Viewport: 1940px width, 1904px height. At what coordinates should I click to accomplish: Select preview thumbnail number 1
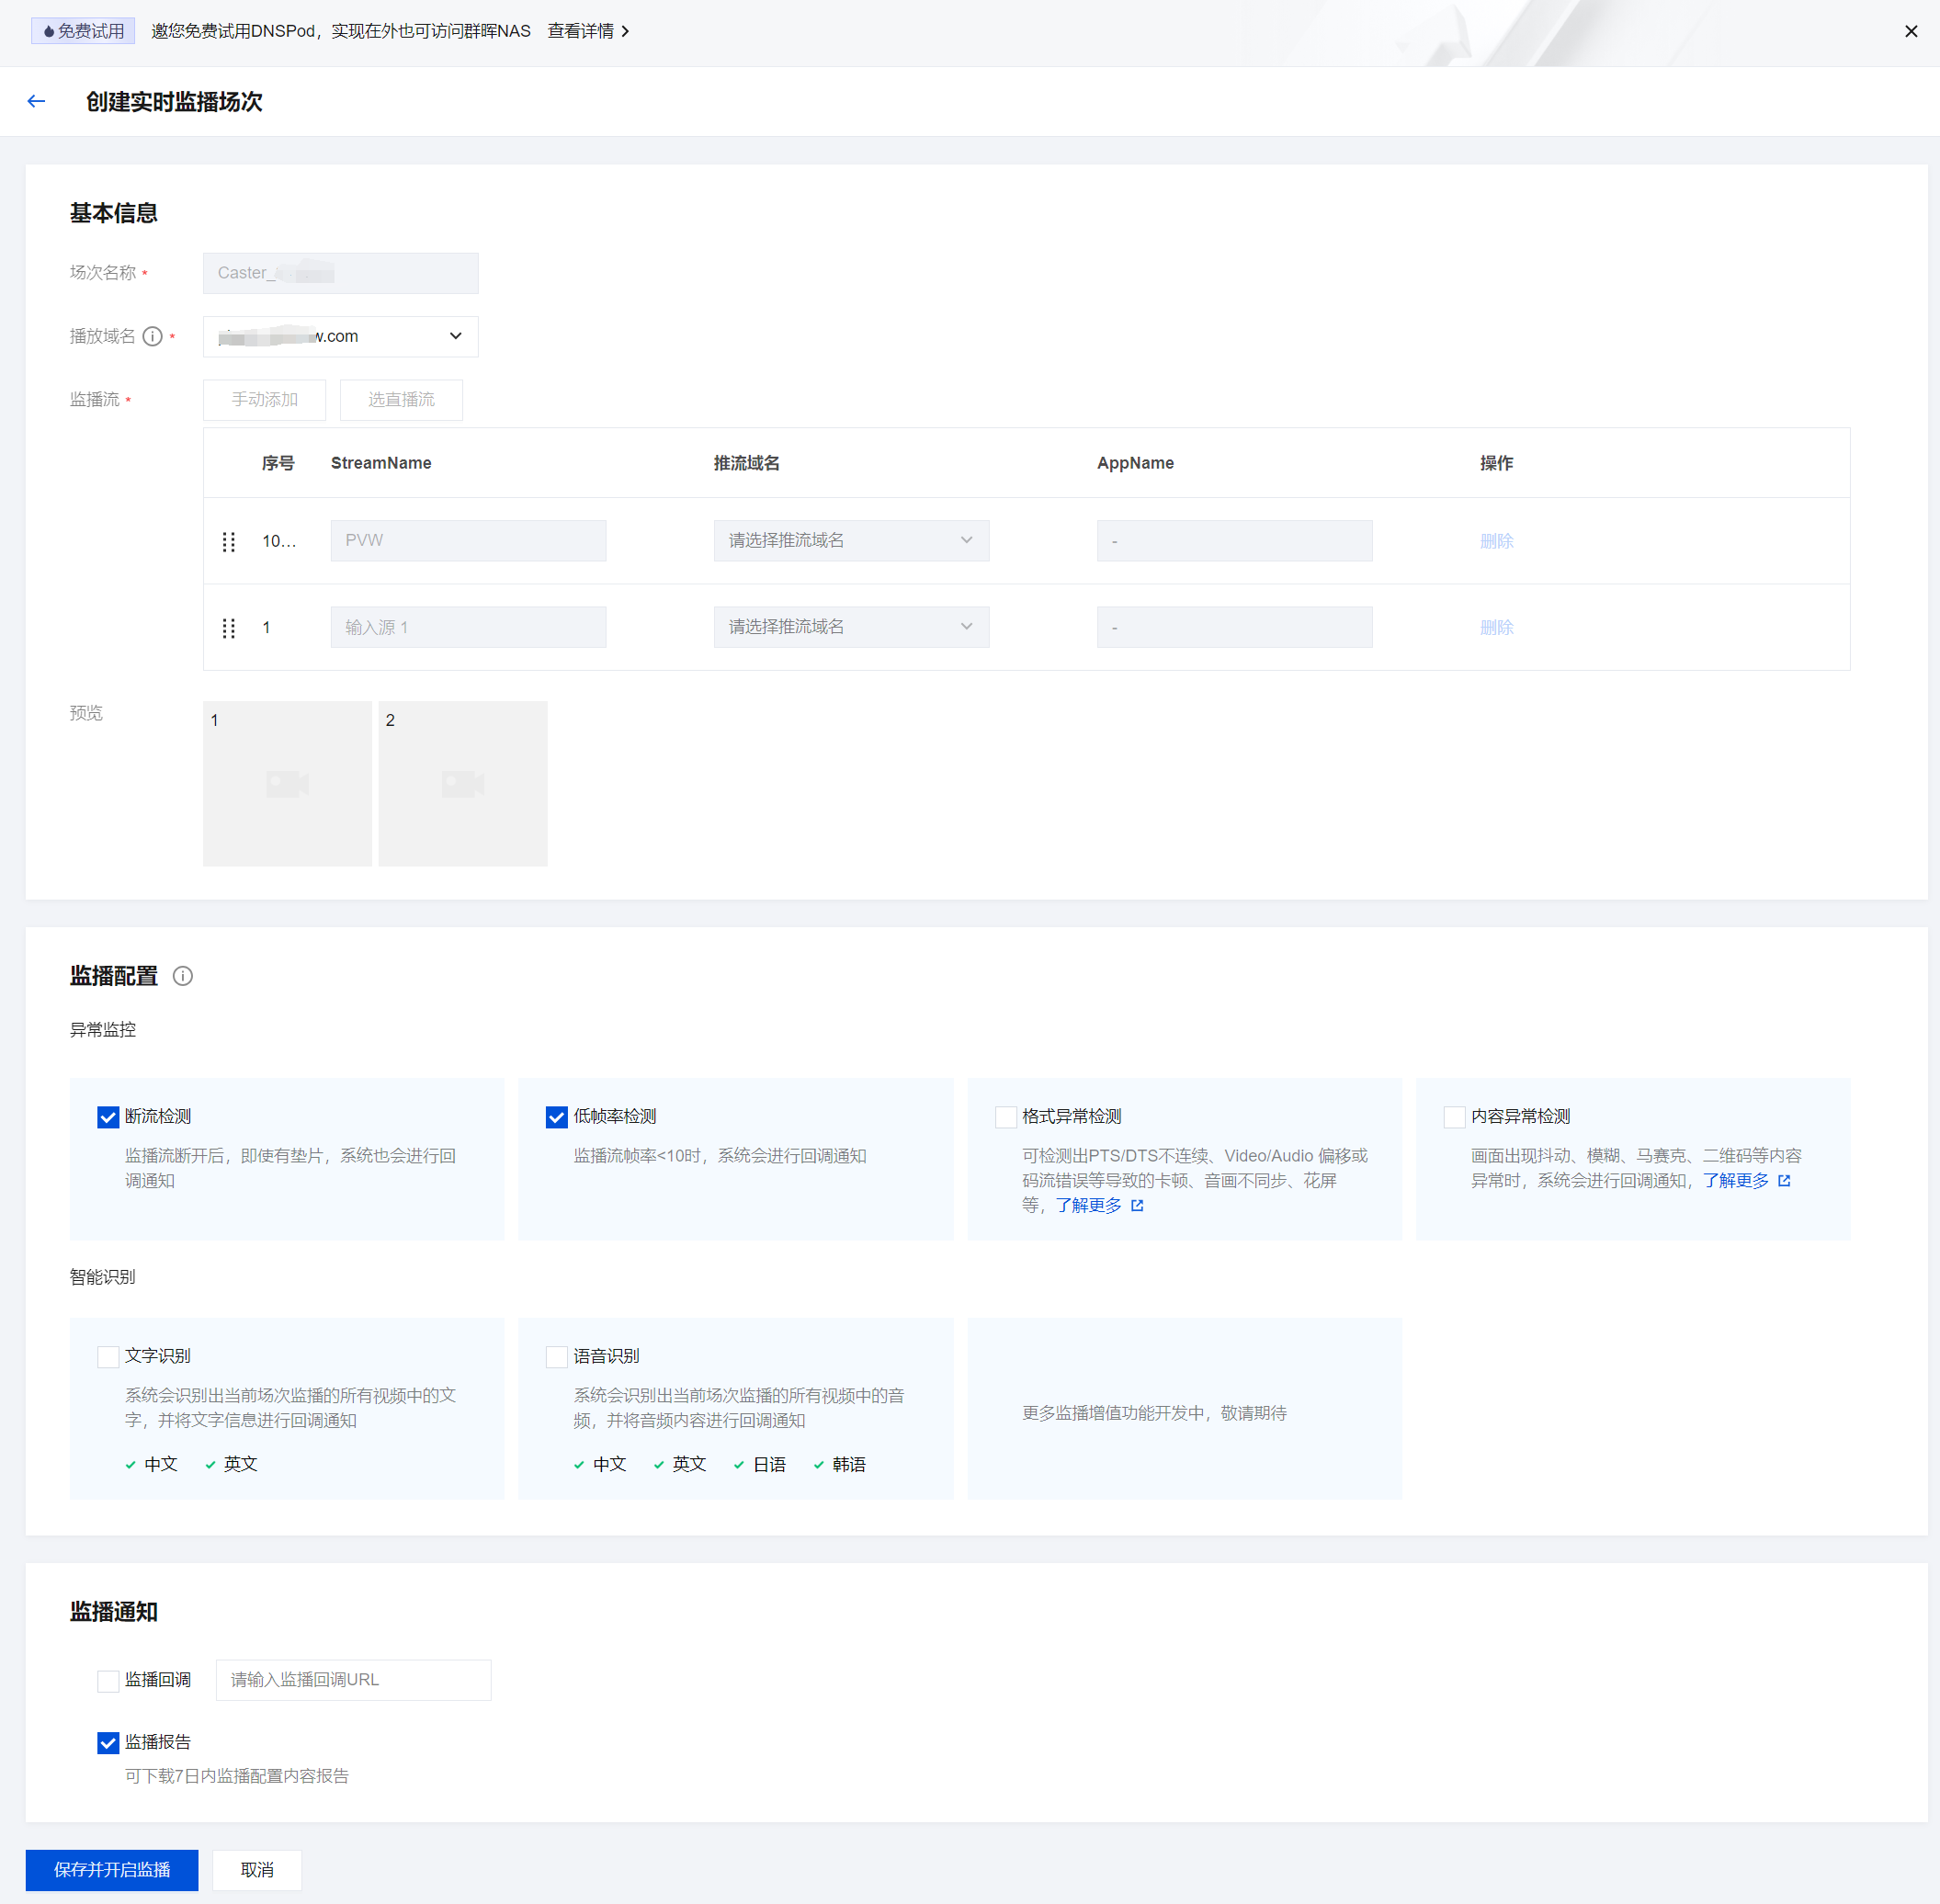pyautogui.click(x=287, y=783)
